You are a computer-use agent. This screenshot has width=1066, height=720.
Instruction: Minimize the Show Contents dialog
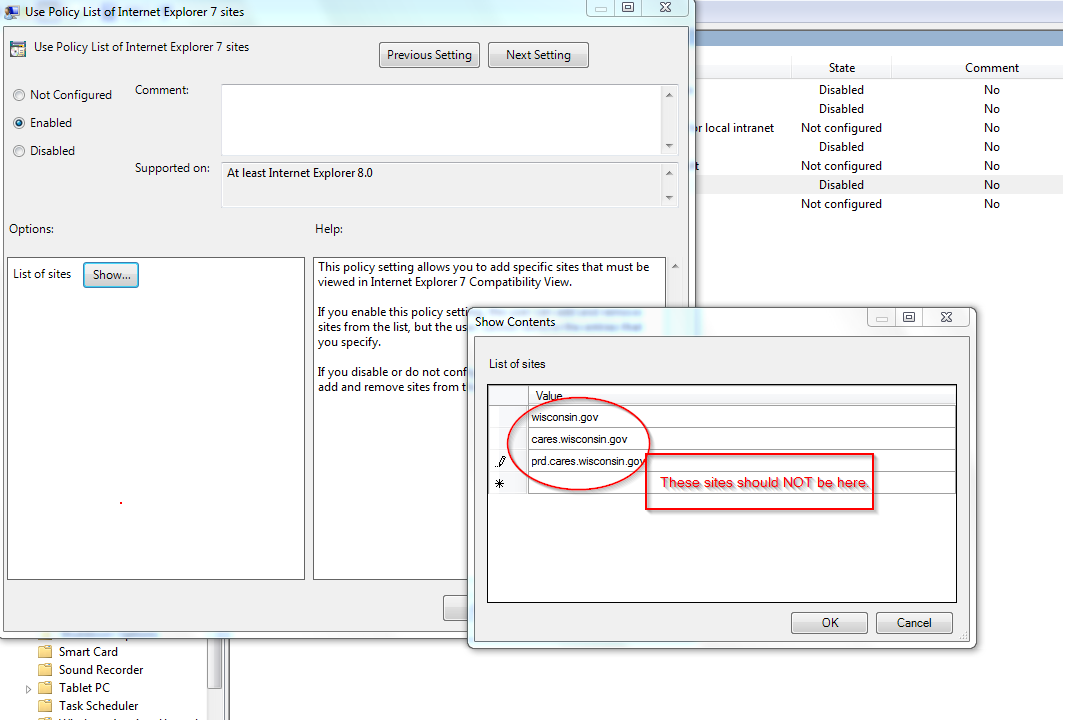[x=882, y=317]
